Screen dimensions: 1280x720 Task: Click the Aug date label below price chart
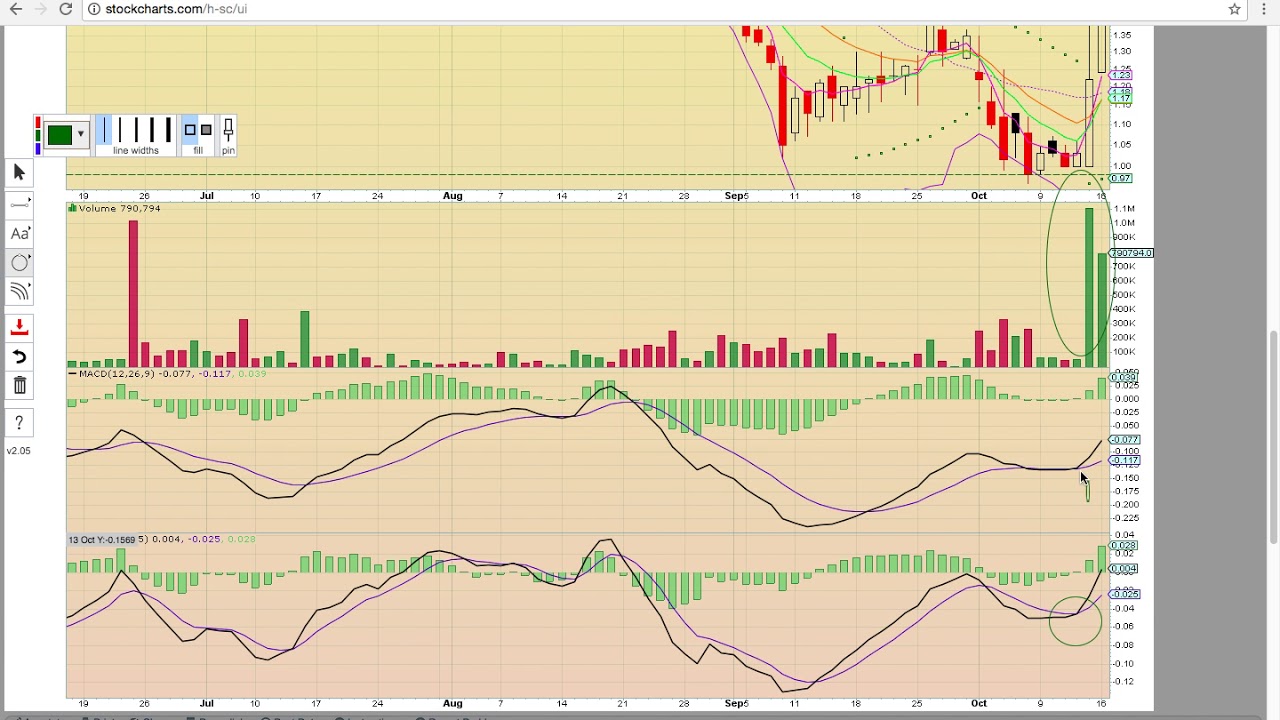click(x=452, y=196)
